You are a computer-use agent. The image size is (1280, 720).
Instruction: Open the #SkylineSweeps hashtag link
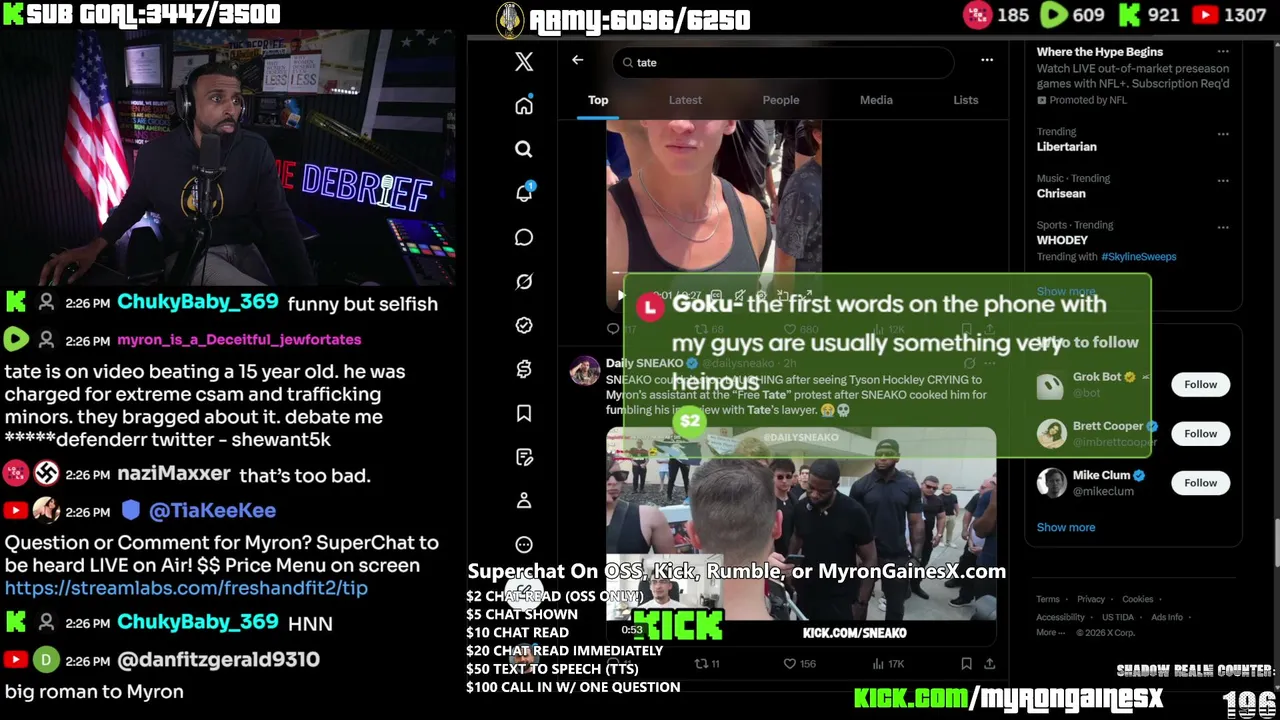[x=1138, y=257]
